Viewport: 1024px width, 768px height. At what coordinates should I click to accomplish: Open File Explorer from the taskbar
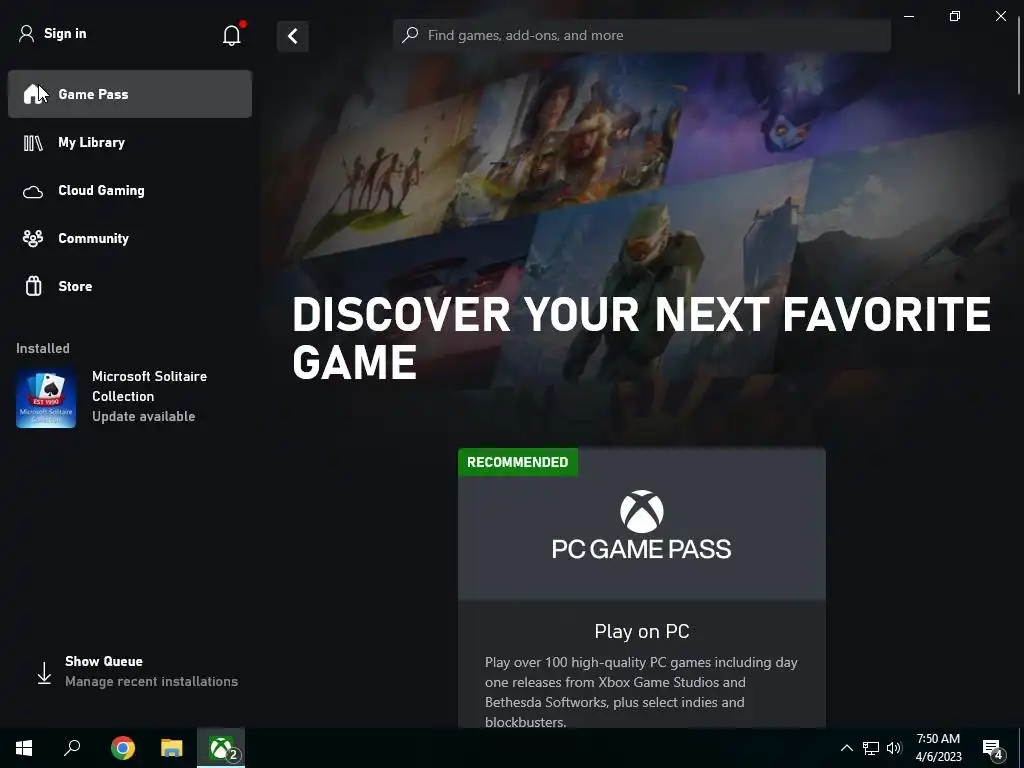pos(172,748)
